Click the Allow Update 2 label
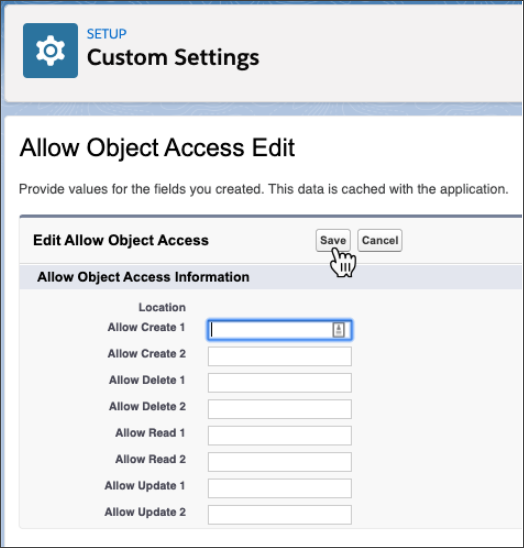Viewport: 524px width, 548px height. point(145,512)
